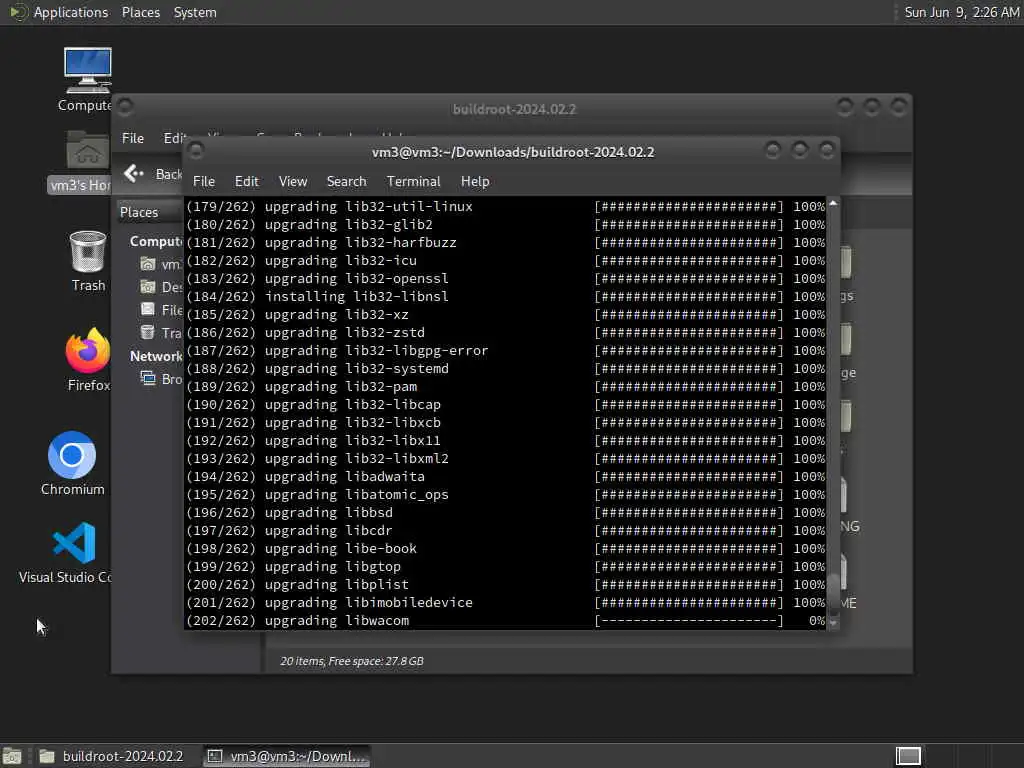Click the Applications menu logo icon
Screen dimensions: 1024x768
tap(18, 12)
